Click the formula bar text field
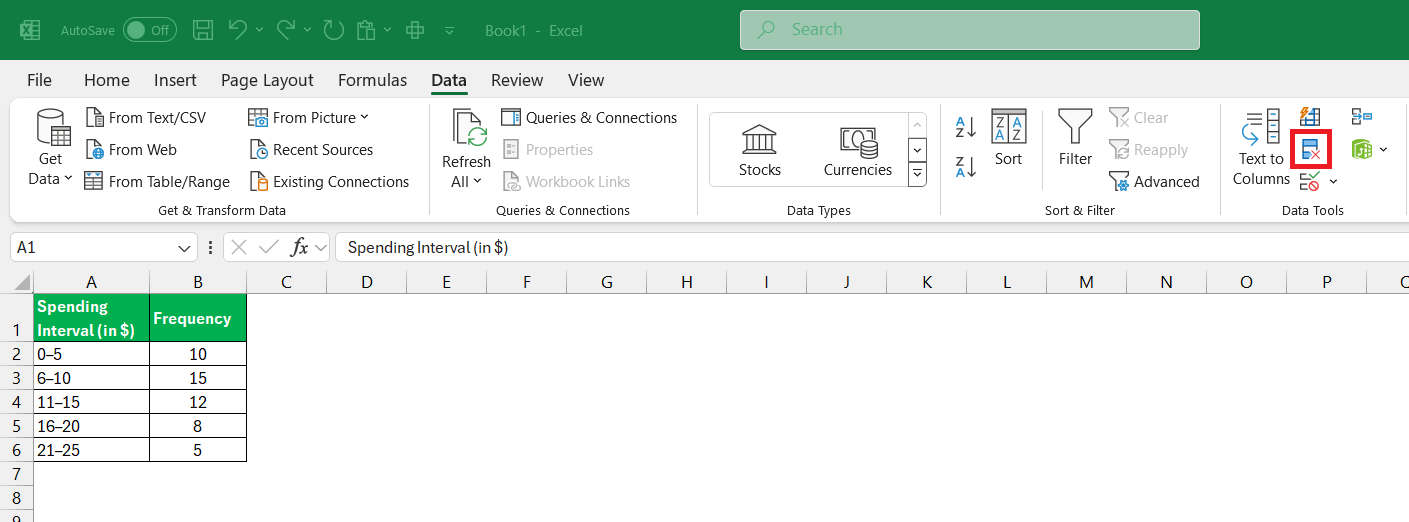The height and width of the screenshot is (522, 1409). coord(872,247)
